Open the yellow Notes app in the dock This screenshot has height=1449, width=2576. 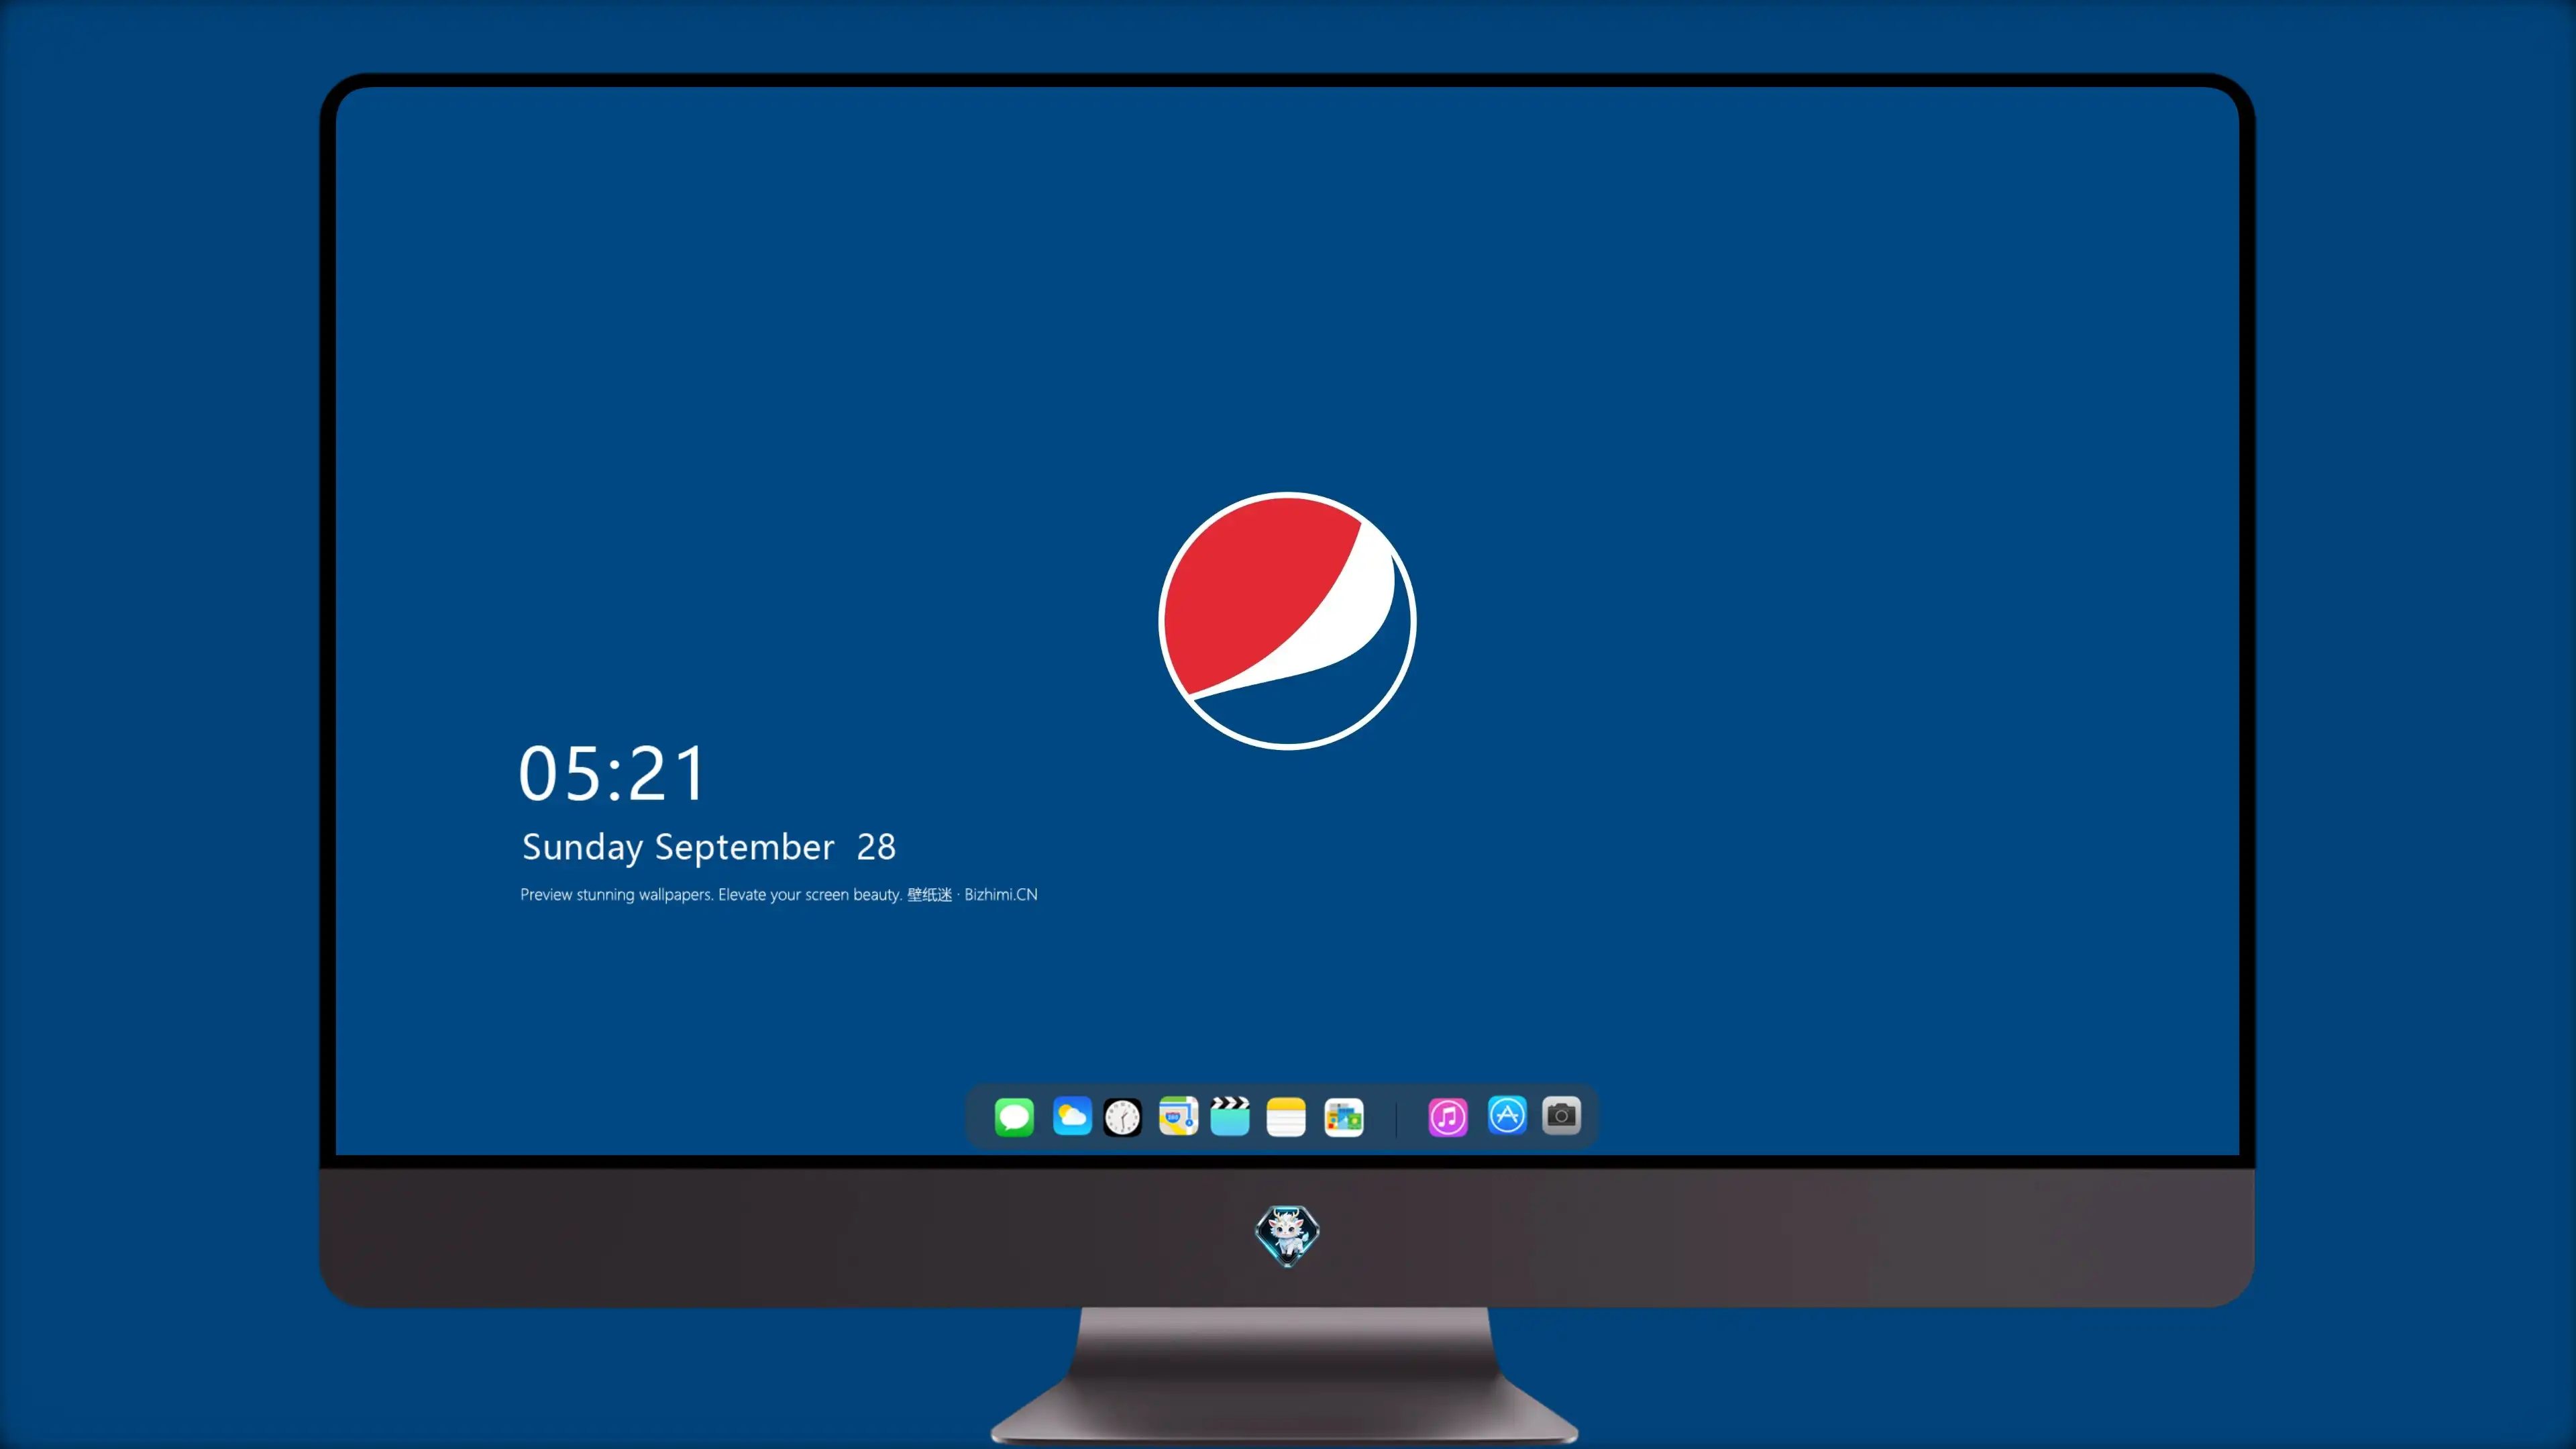point(1286,1117)
